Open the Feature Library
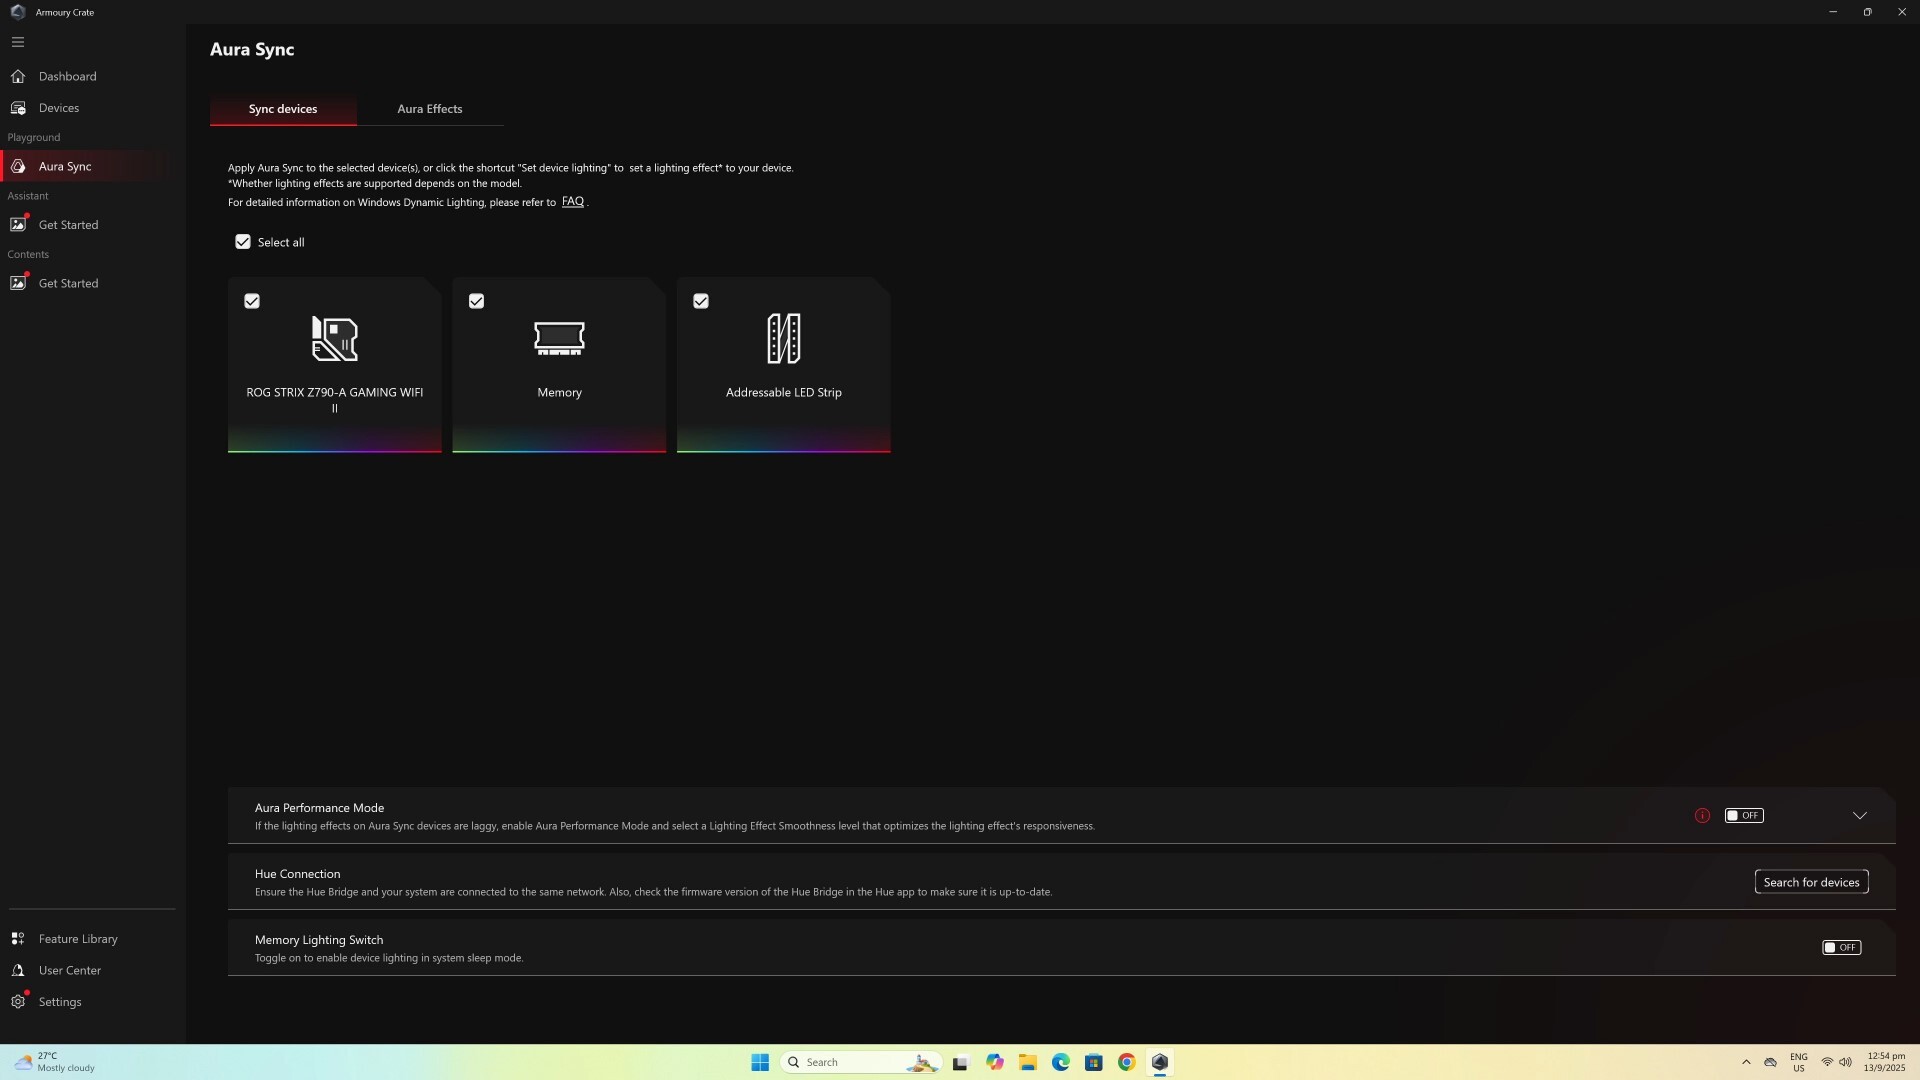Viewport: 1920px width, 1080px height. point(78,939)
